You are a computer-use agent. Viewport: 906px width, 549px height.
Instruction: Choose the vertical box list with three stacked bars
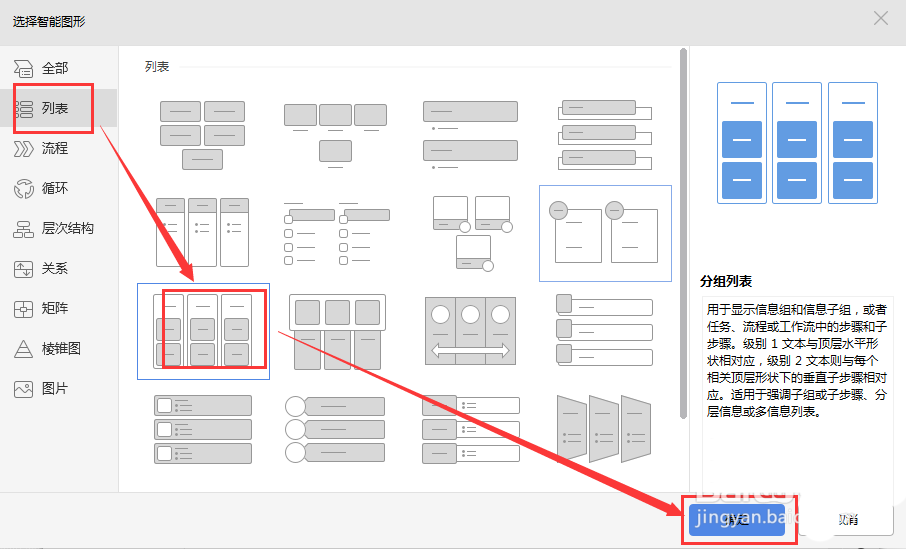coord(605,135)
